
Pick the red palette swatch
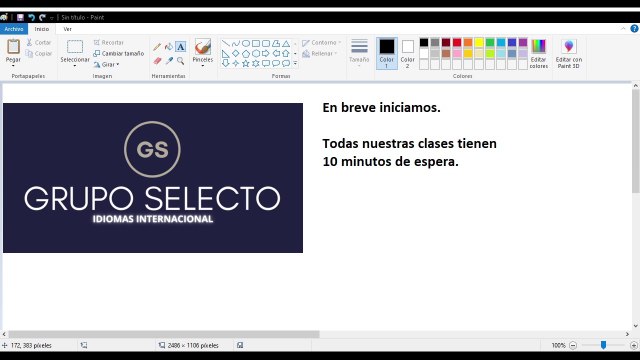[x=457, y=42]
